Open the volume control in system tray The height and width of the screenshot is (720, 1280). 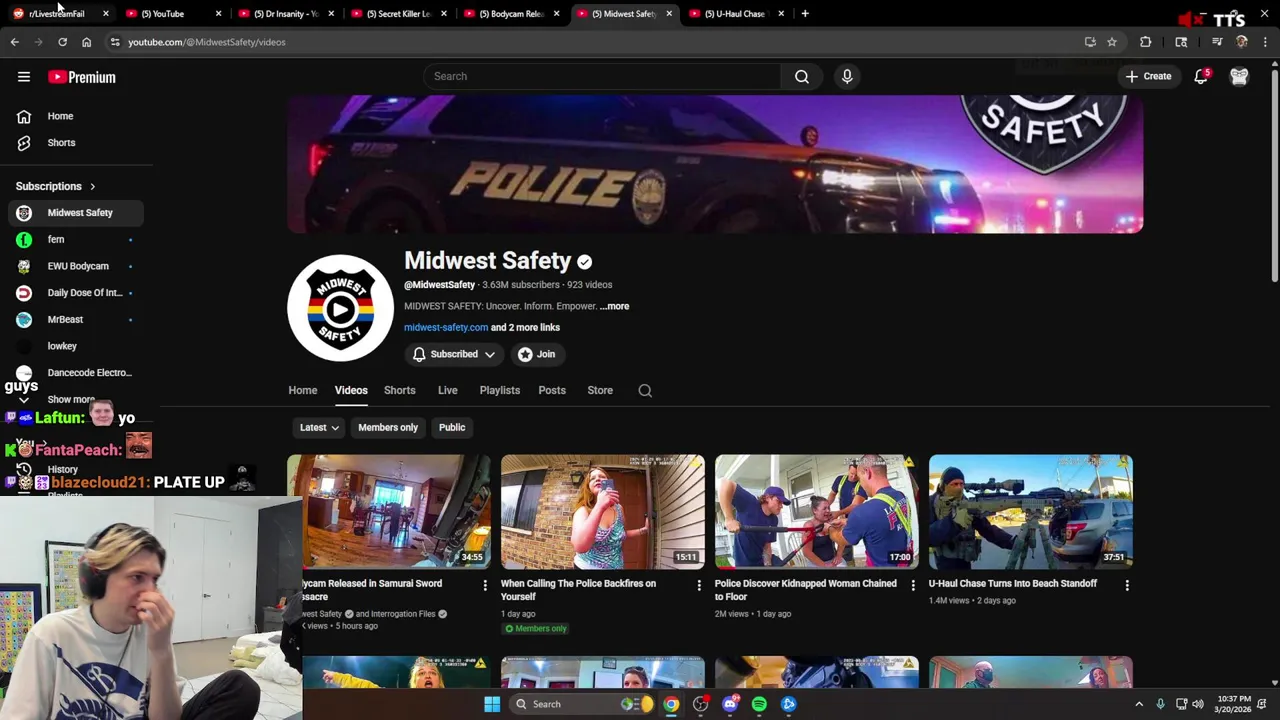tap(1198, 704)
